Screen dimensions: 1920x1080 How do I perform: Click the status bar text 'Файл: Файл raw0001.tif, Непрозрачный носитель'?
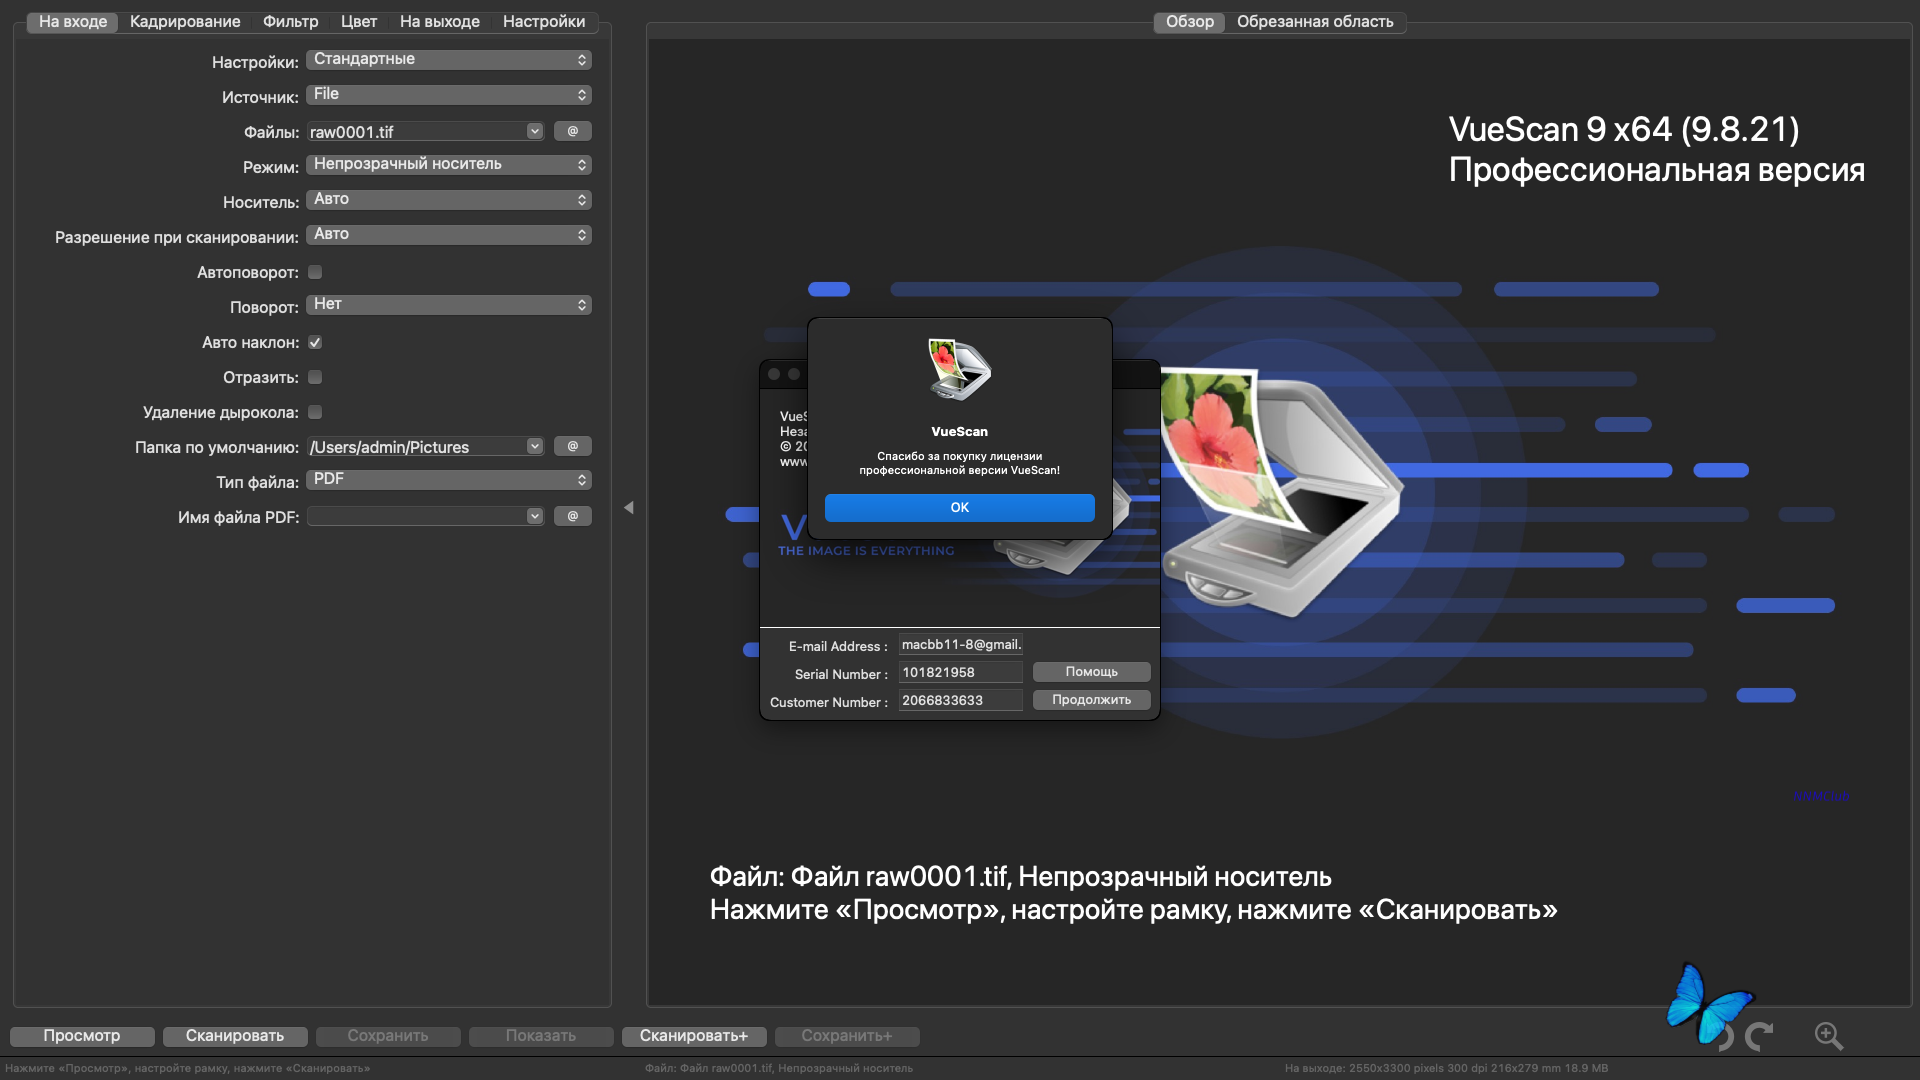click(779, 1068)
